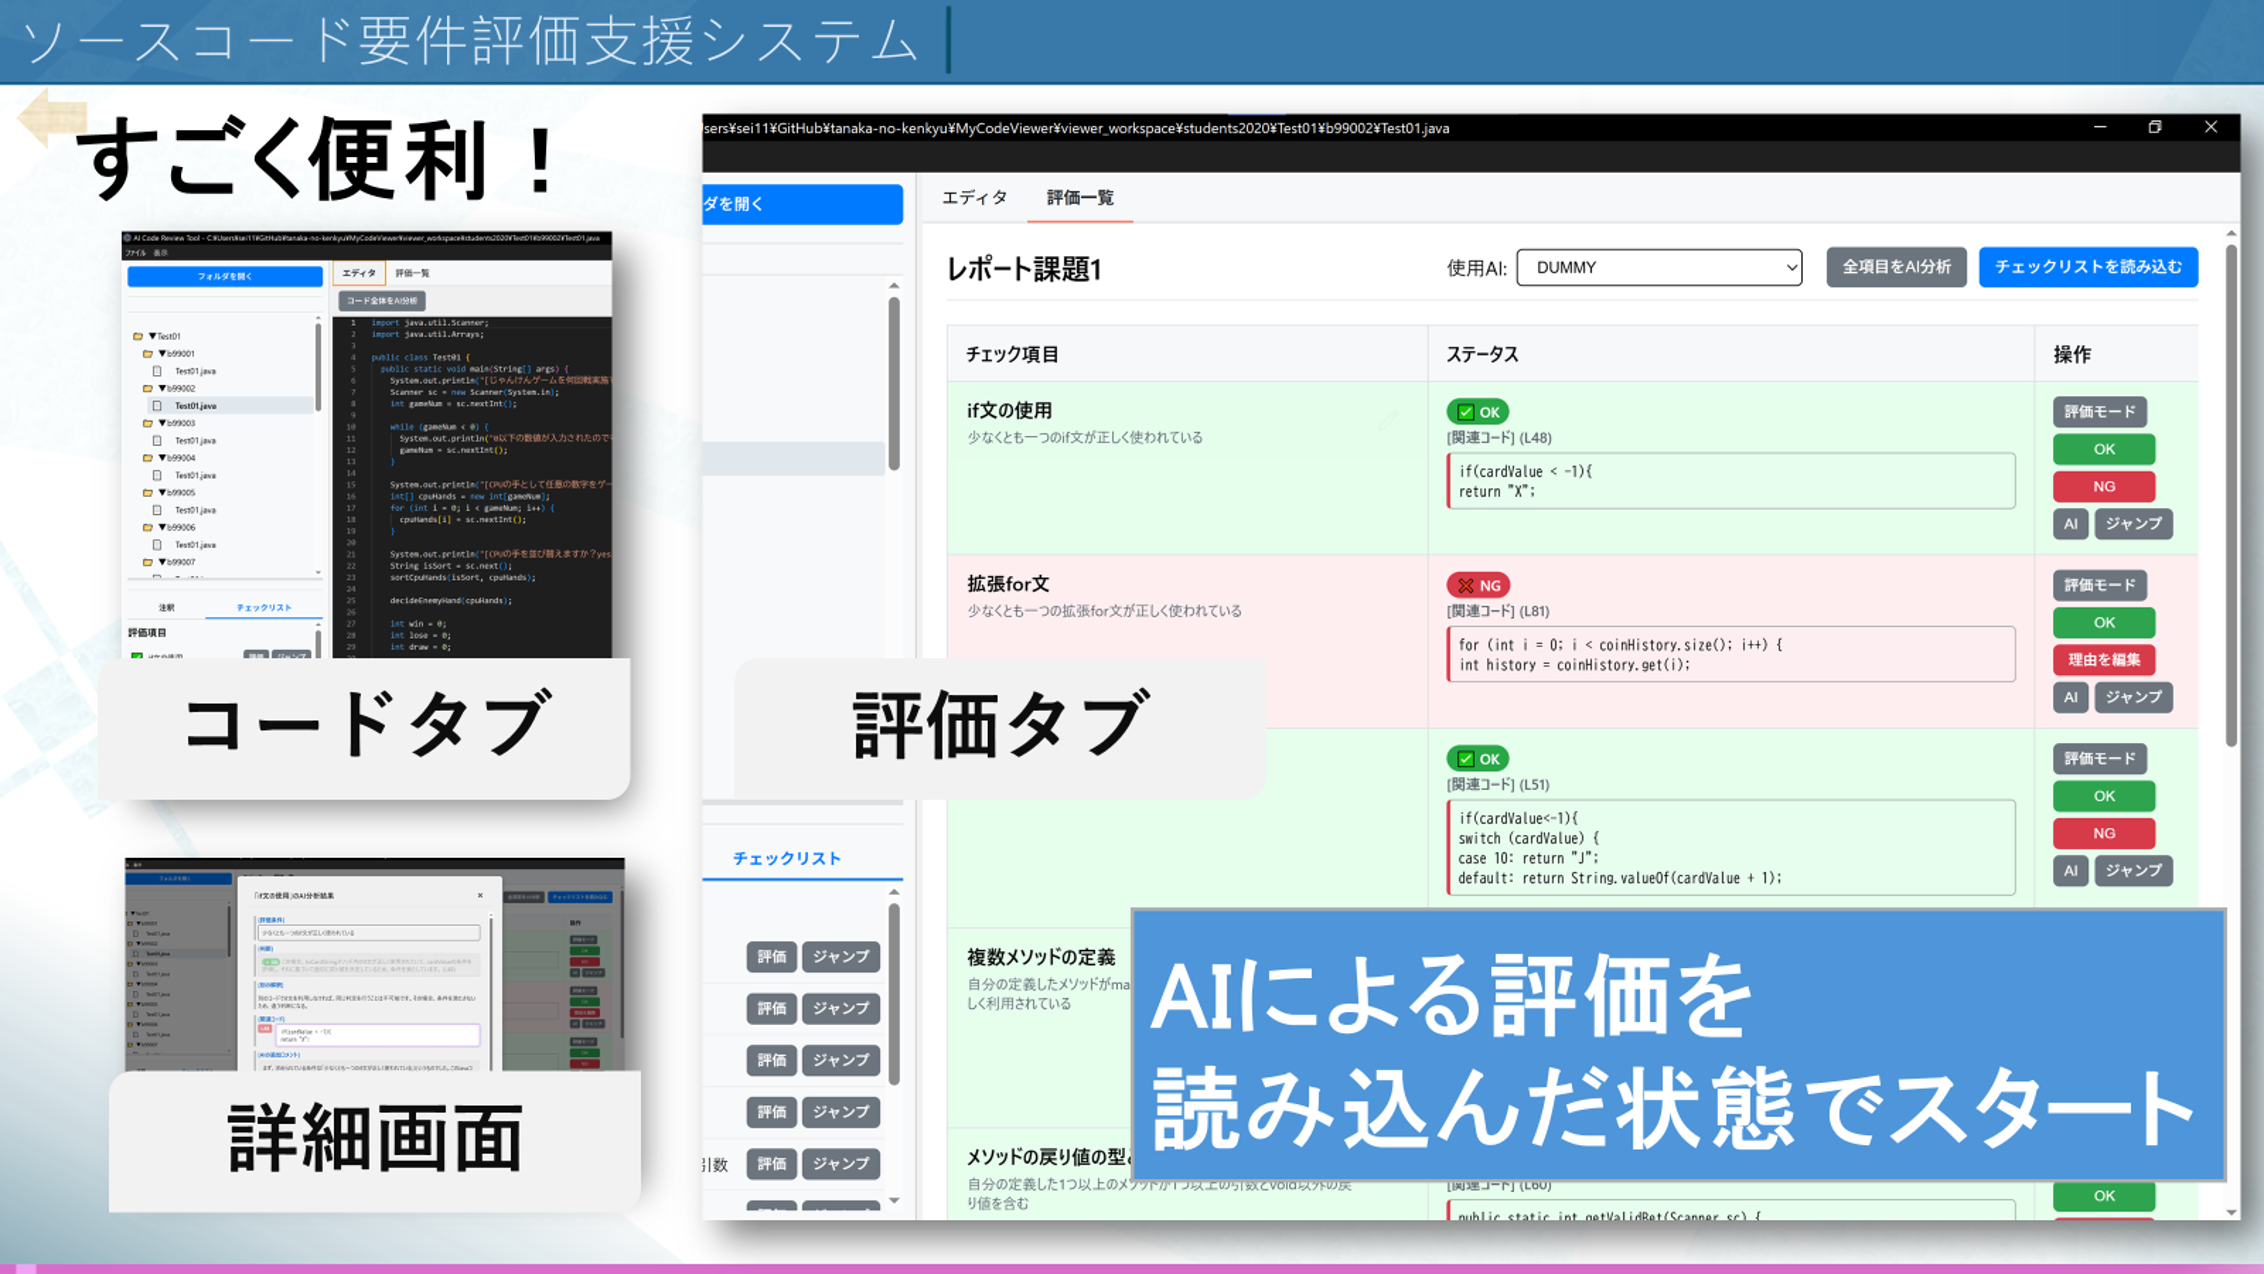This screenshot has width=2264, height=1274.
Task: Click the back arrow at slide's top-left
Action: (50, 118)
